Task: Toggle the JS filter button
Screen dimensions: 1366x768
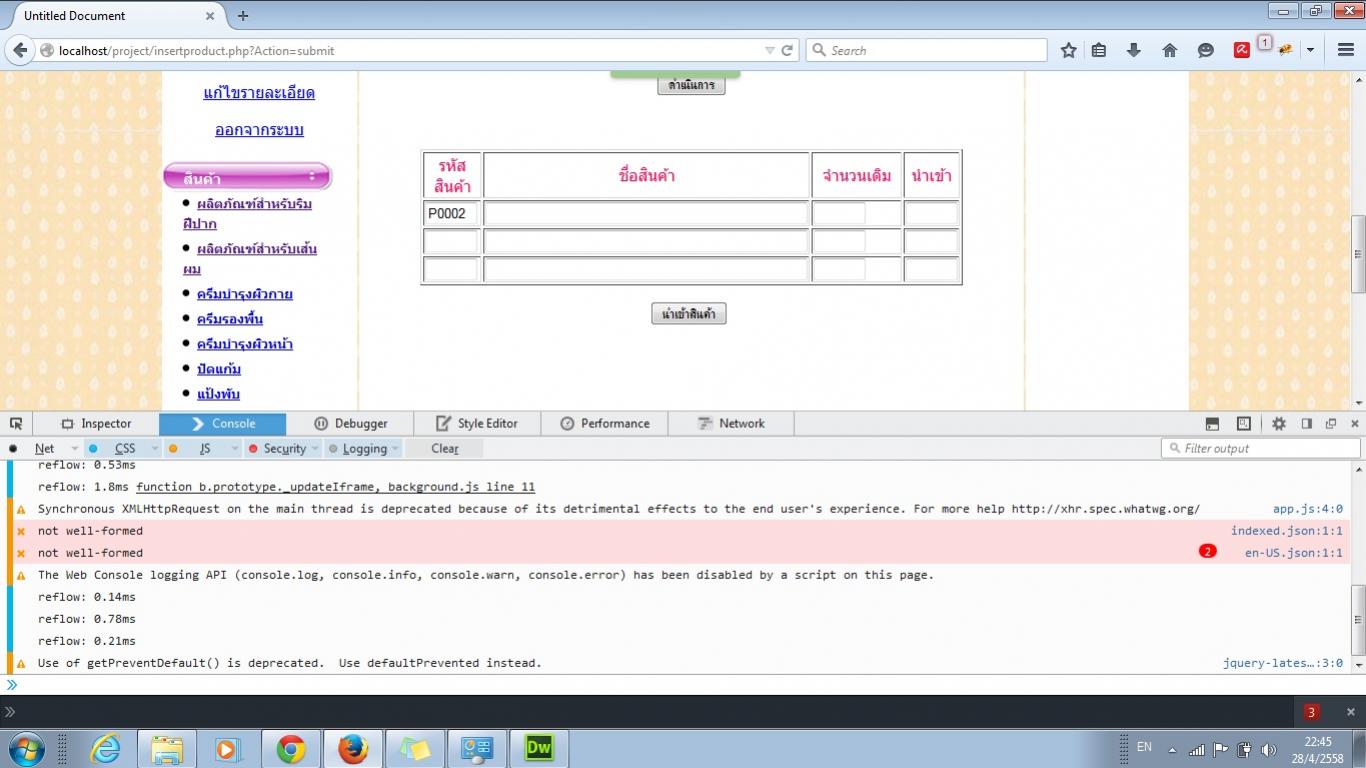Action: [204, 448]
